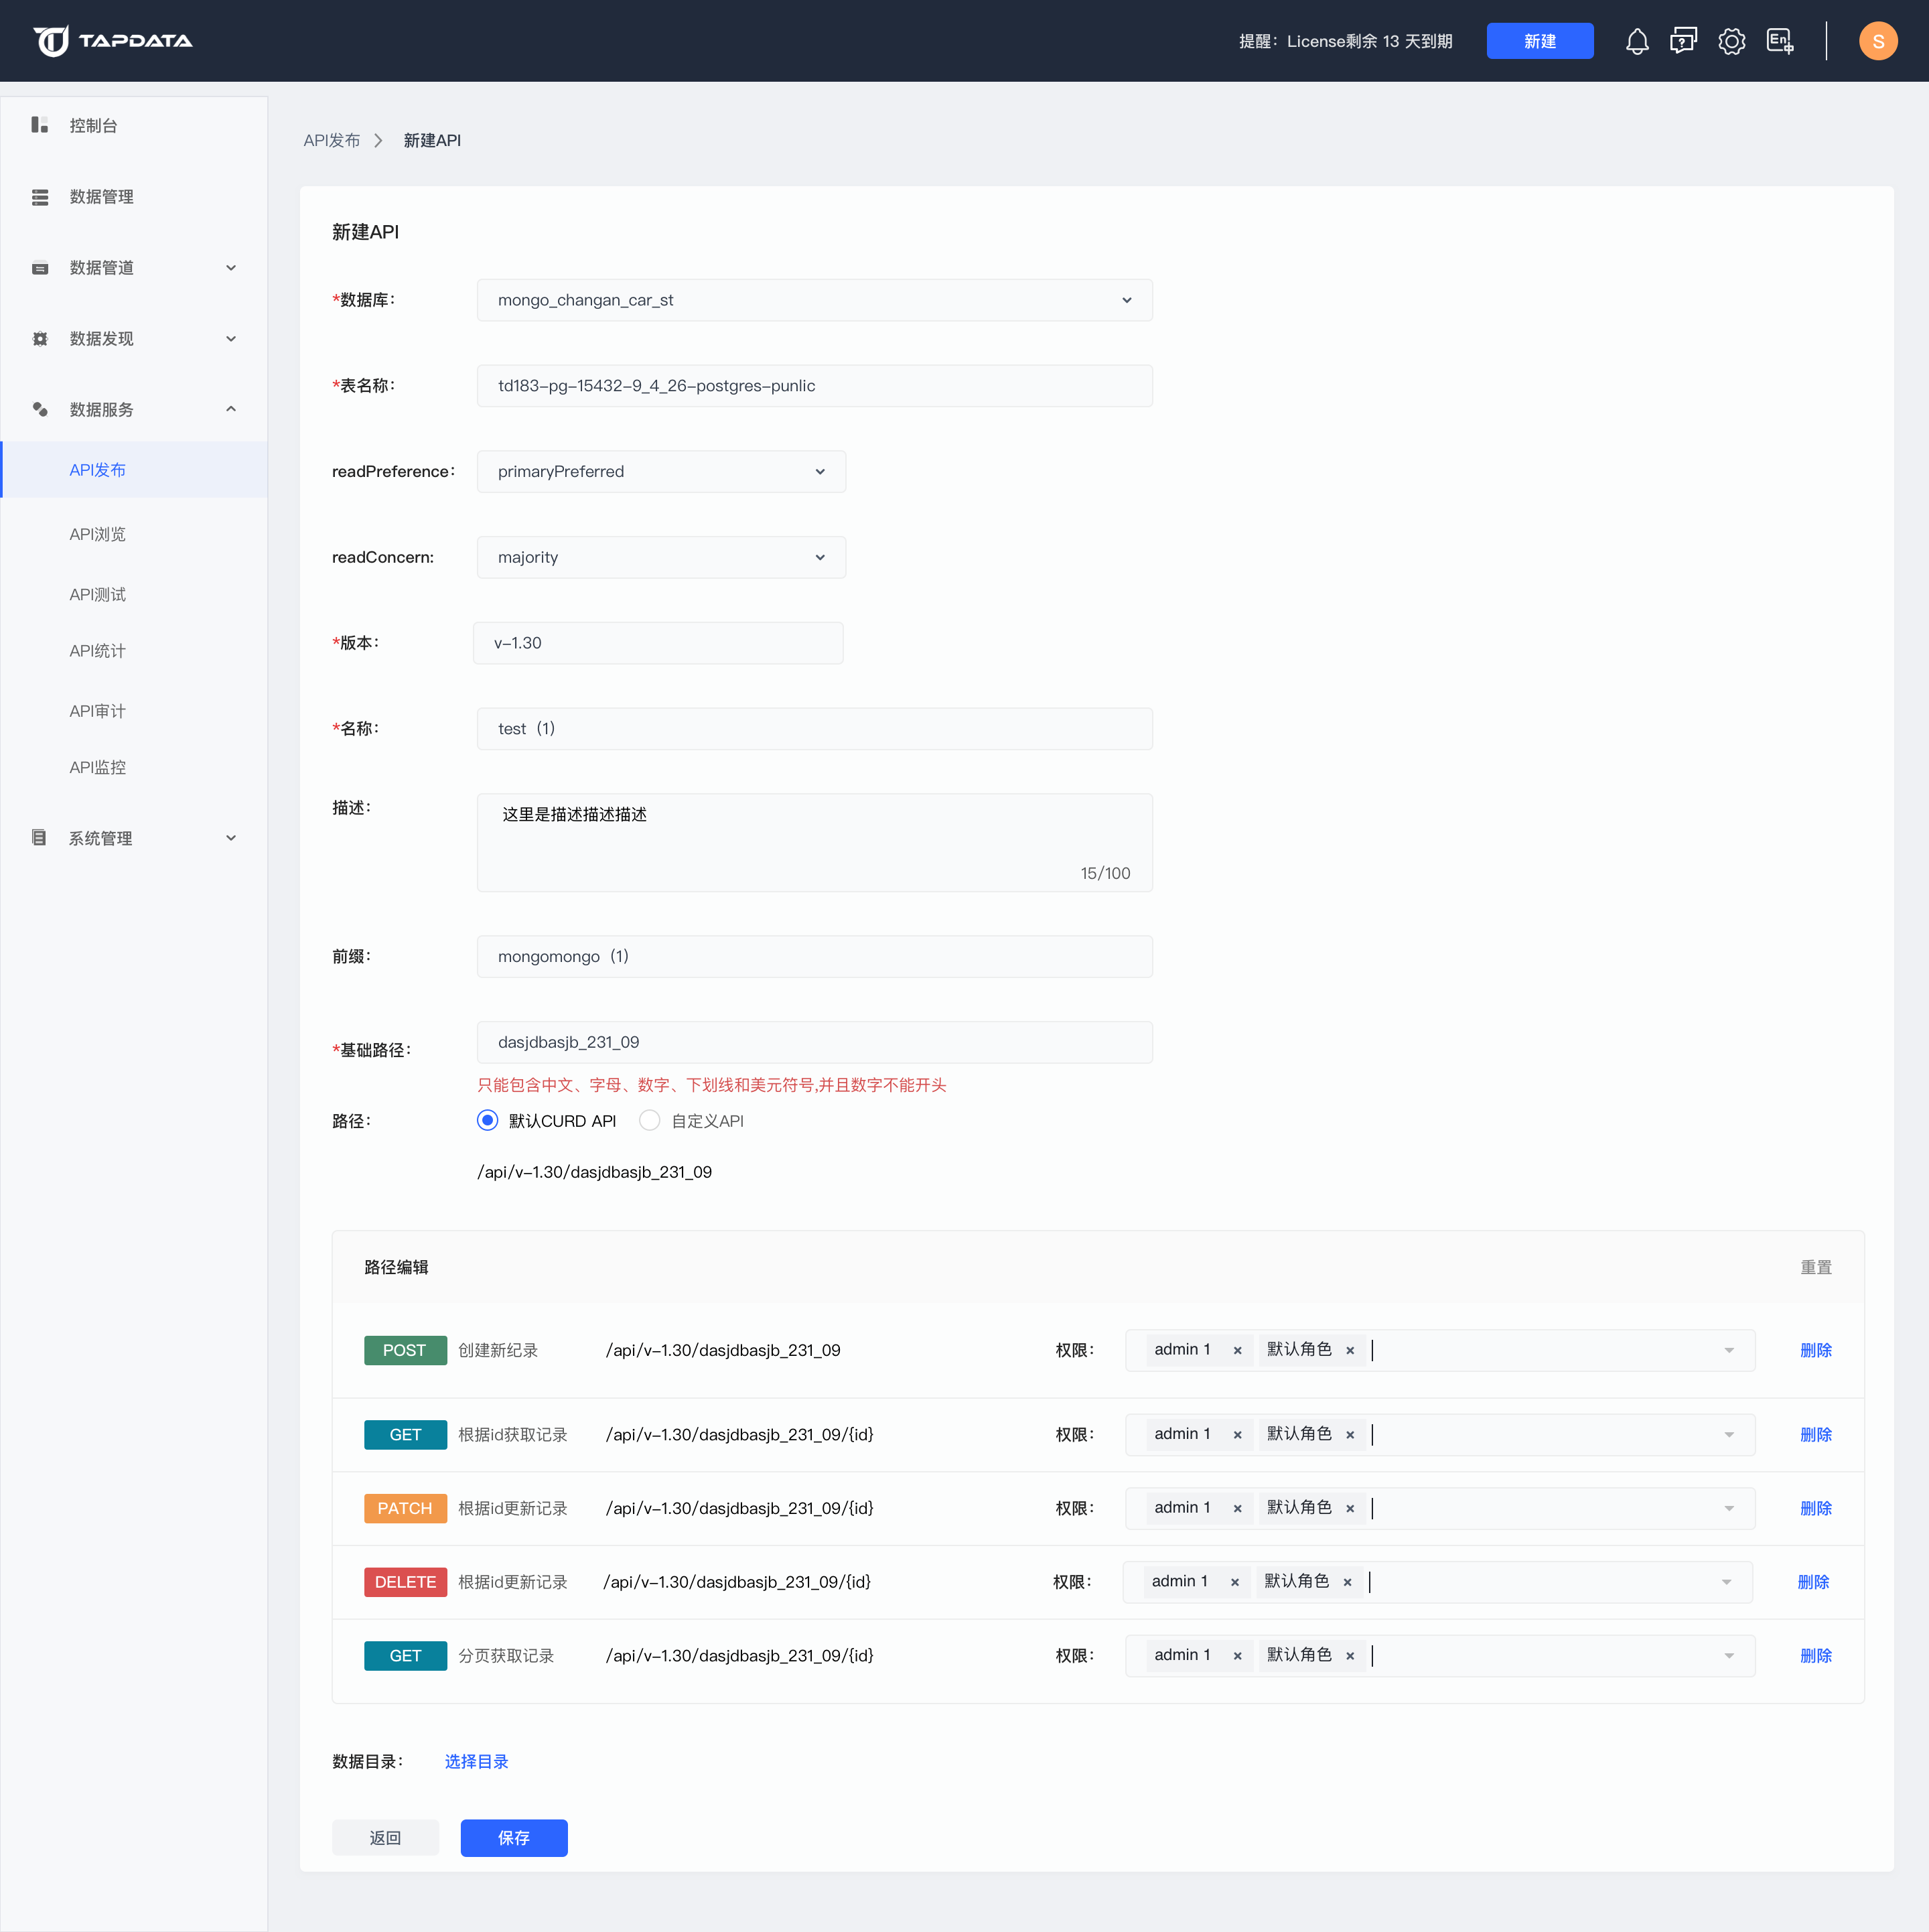
Task: Click the 选择目录 link
Action: pyautogui.click(x=476, y=1762)
